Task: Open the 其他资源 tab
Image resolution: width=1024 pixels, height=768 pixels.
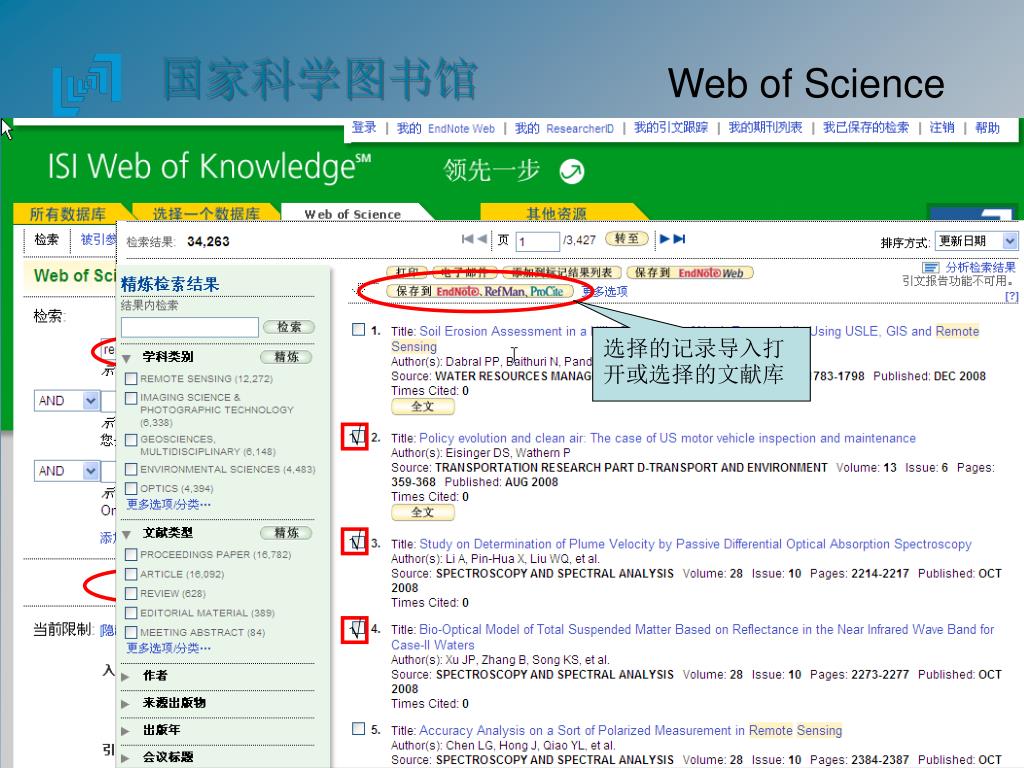Action: click(556, 213)
